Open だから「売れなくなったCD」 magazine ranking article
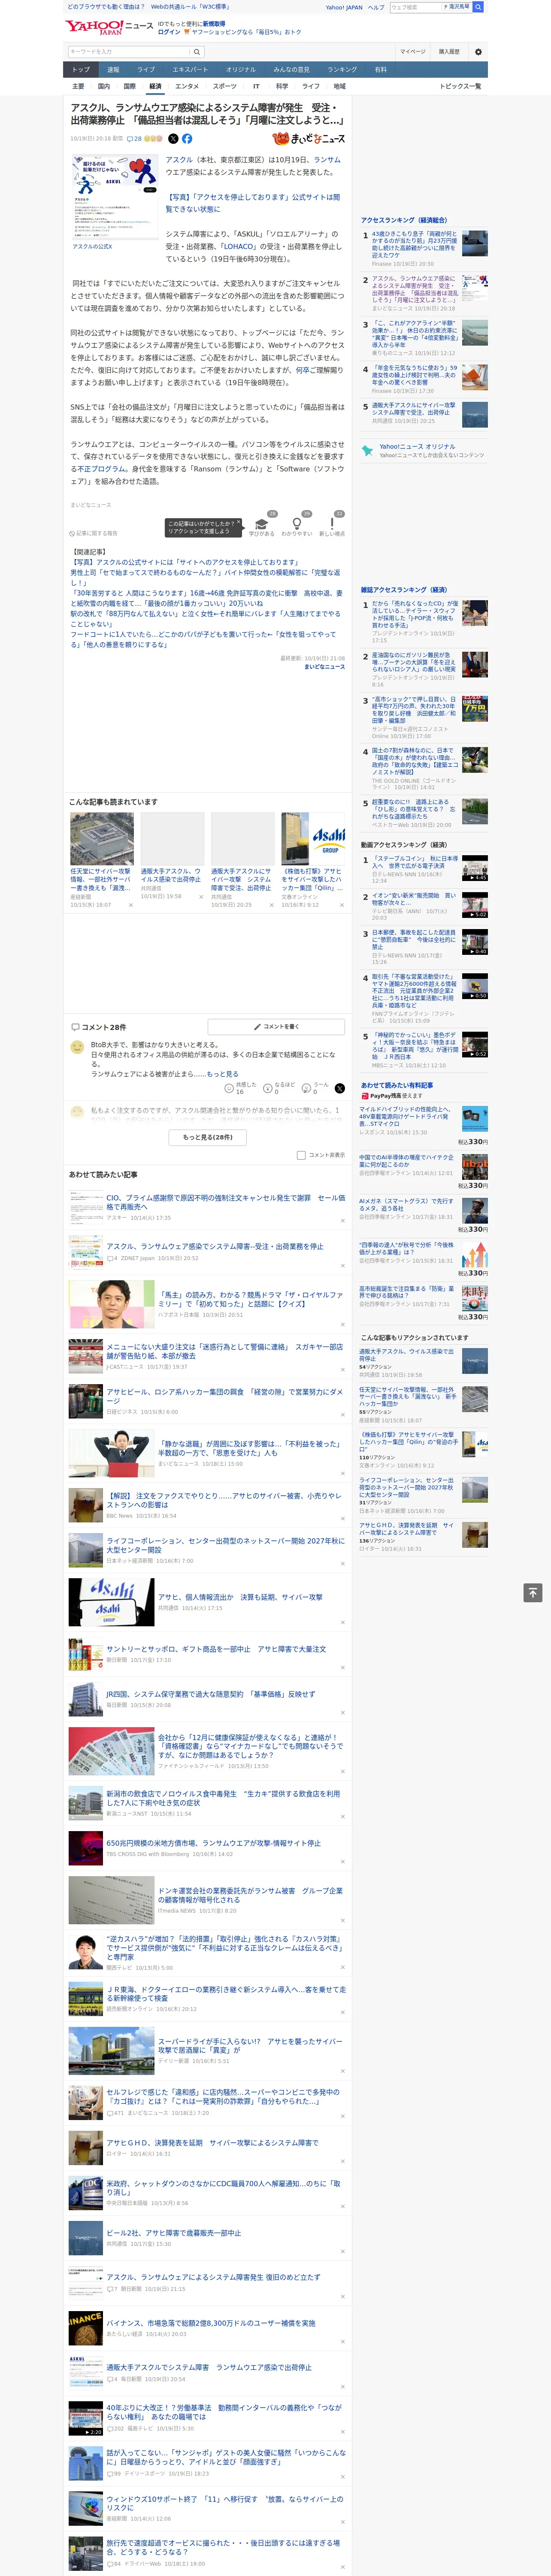Screen dimensions: 551x2576 pos(415,614)
